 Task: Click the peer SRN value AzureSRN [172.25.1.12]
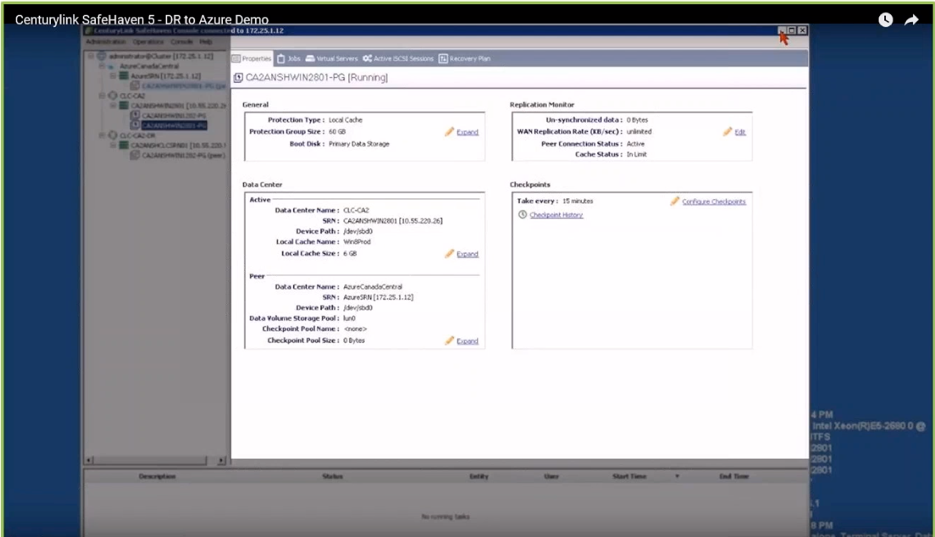378,297
